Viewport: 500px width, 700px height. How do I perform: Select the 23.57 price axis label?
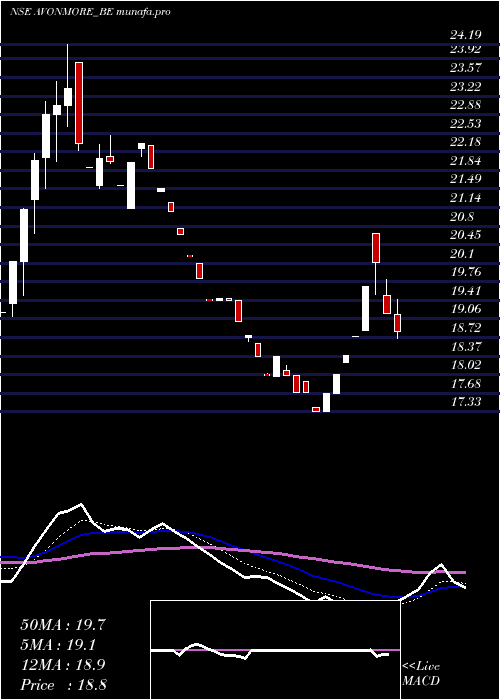click(x=465, y=68)
